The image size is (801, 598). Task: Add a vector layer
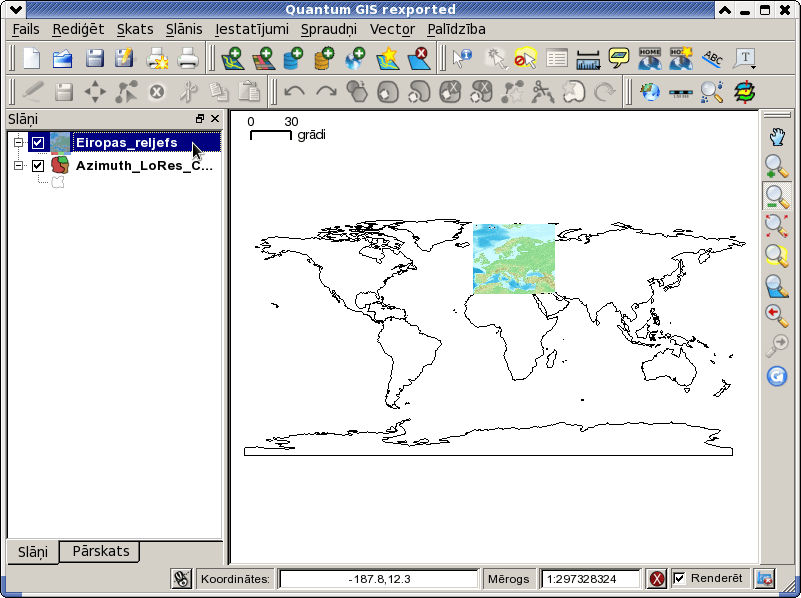tap(232, 58)
